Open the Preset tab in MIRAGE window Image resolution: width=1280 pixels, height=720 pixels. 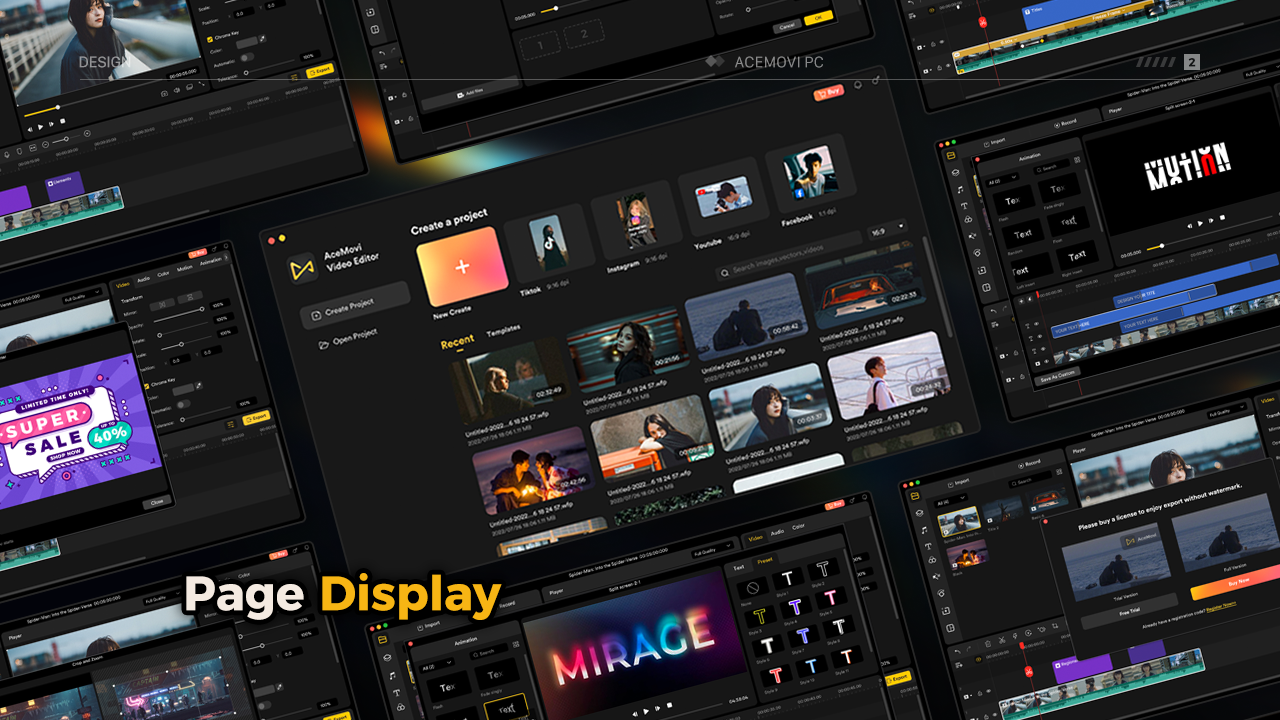(764, 560)
